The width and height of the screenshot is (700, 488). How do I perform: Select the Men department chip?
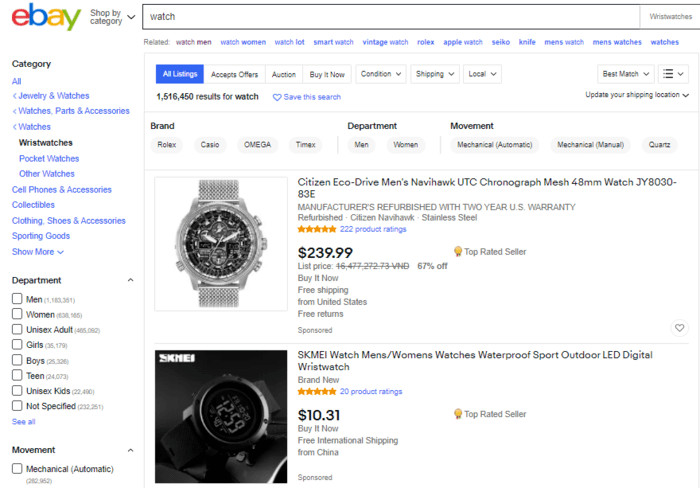[x=362, y=145]
